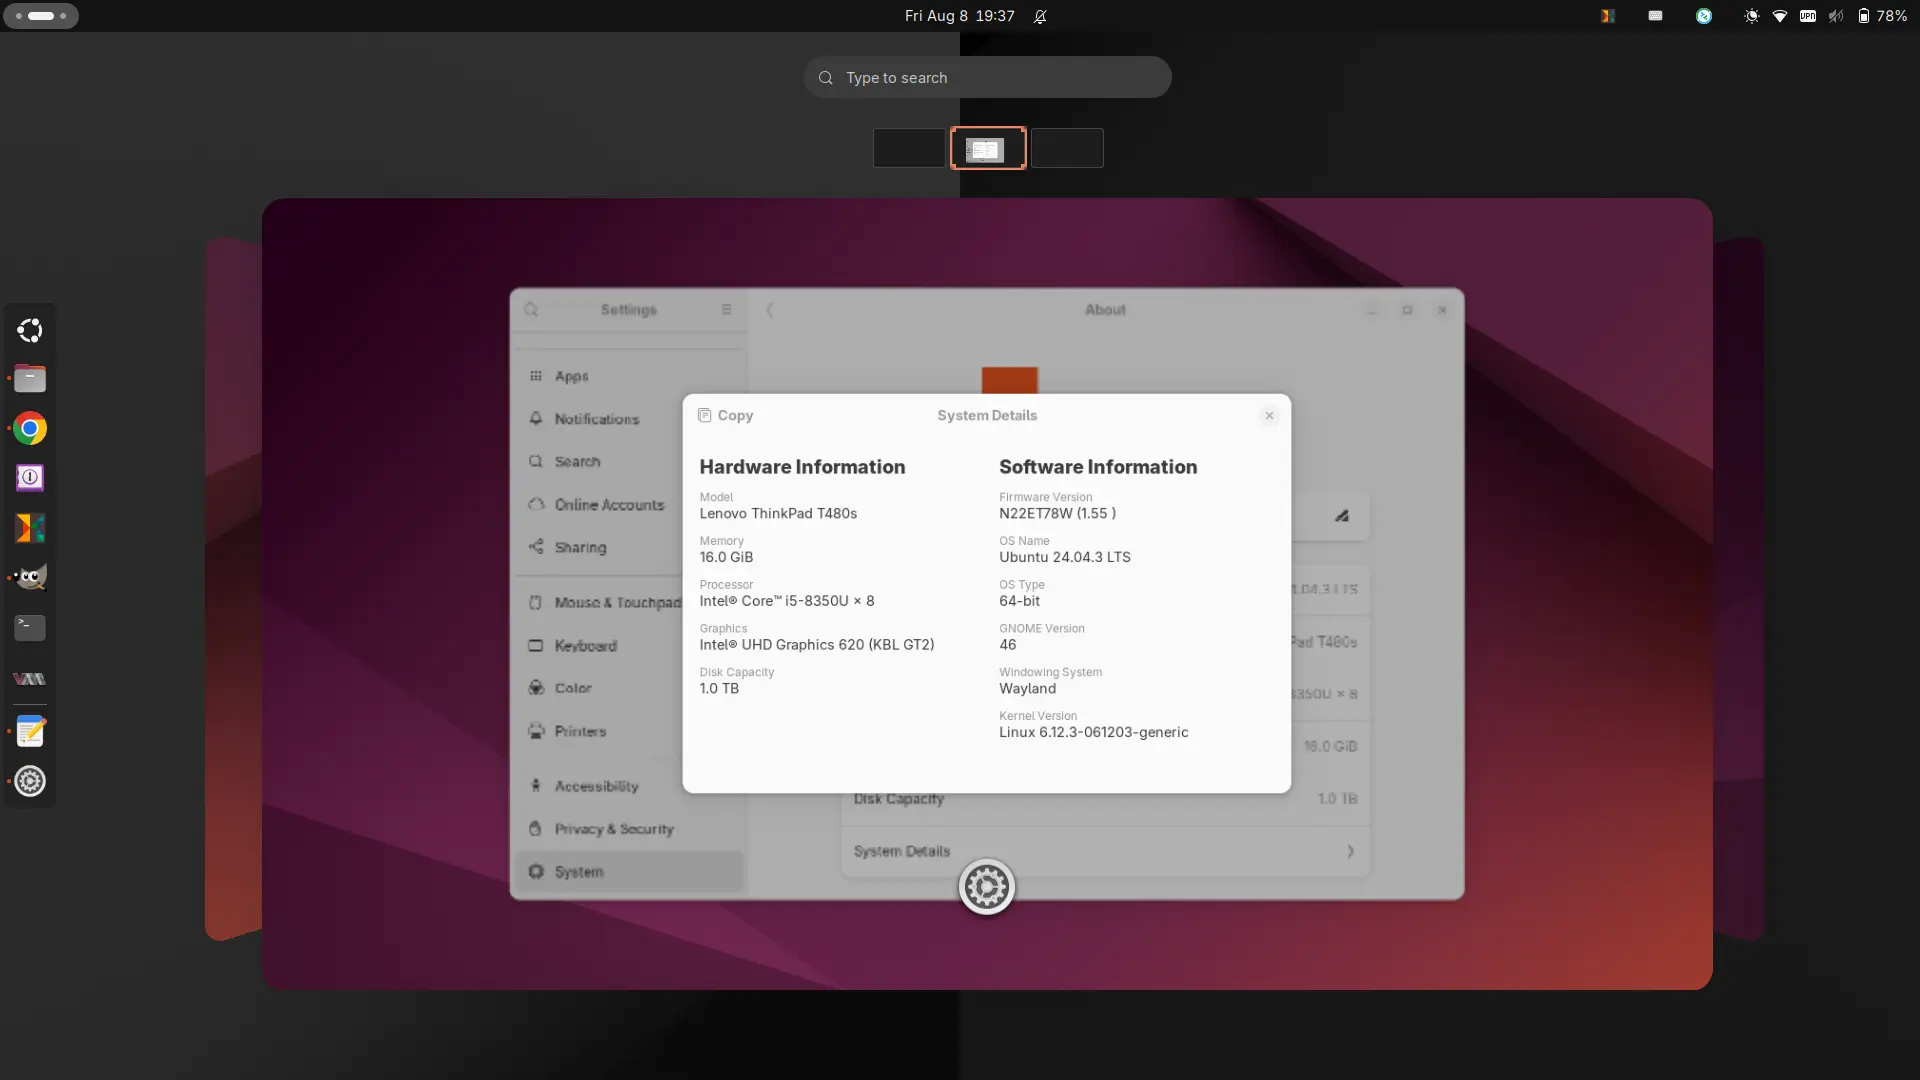1920x1080 pixels.
Task: Click the Intel UHD Graphics 620 value
Action: pyautogui.click(x=817, y=646)
